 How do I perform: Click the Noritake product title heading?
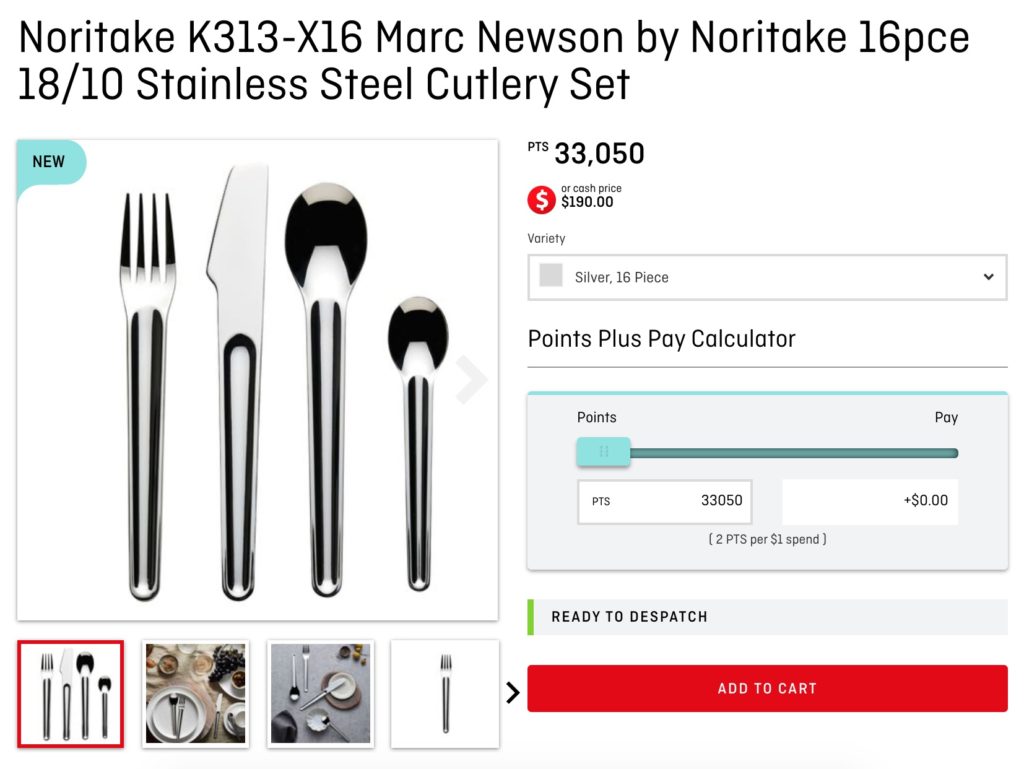(x=494, y=62)
